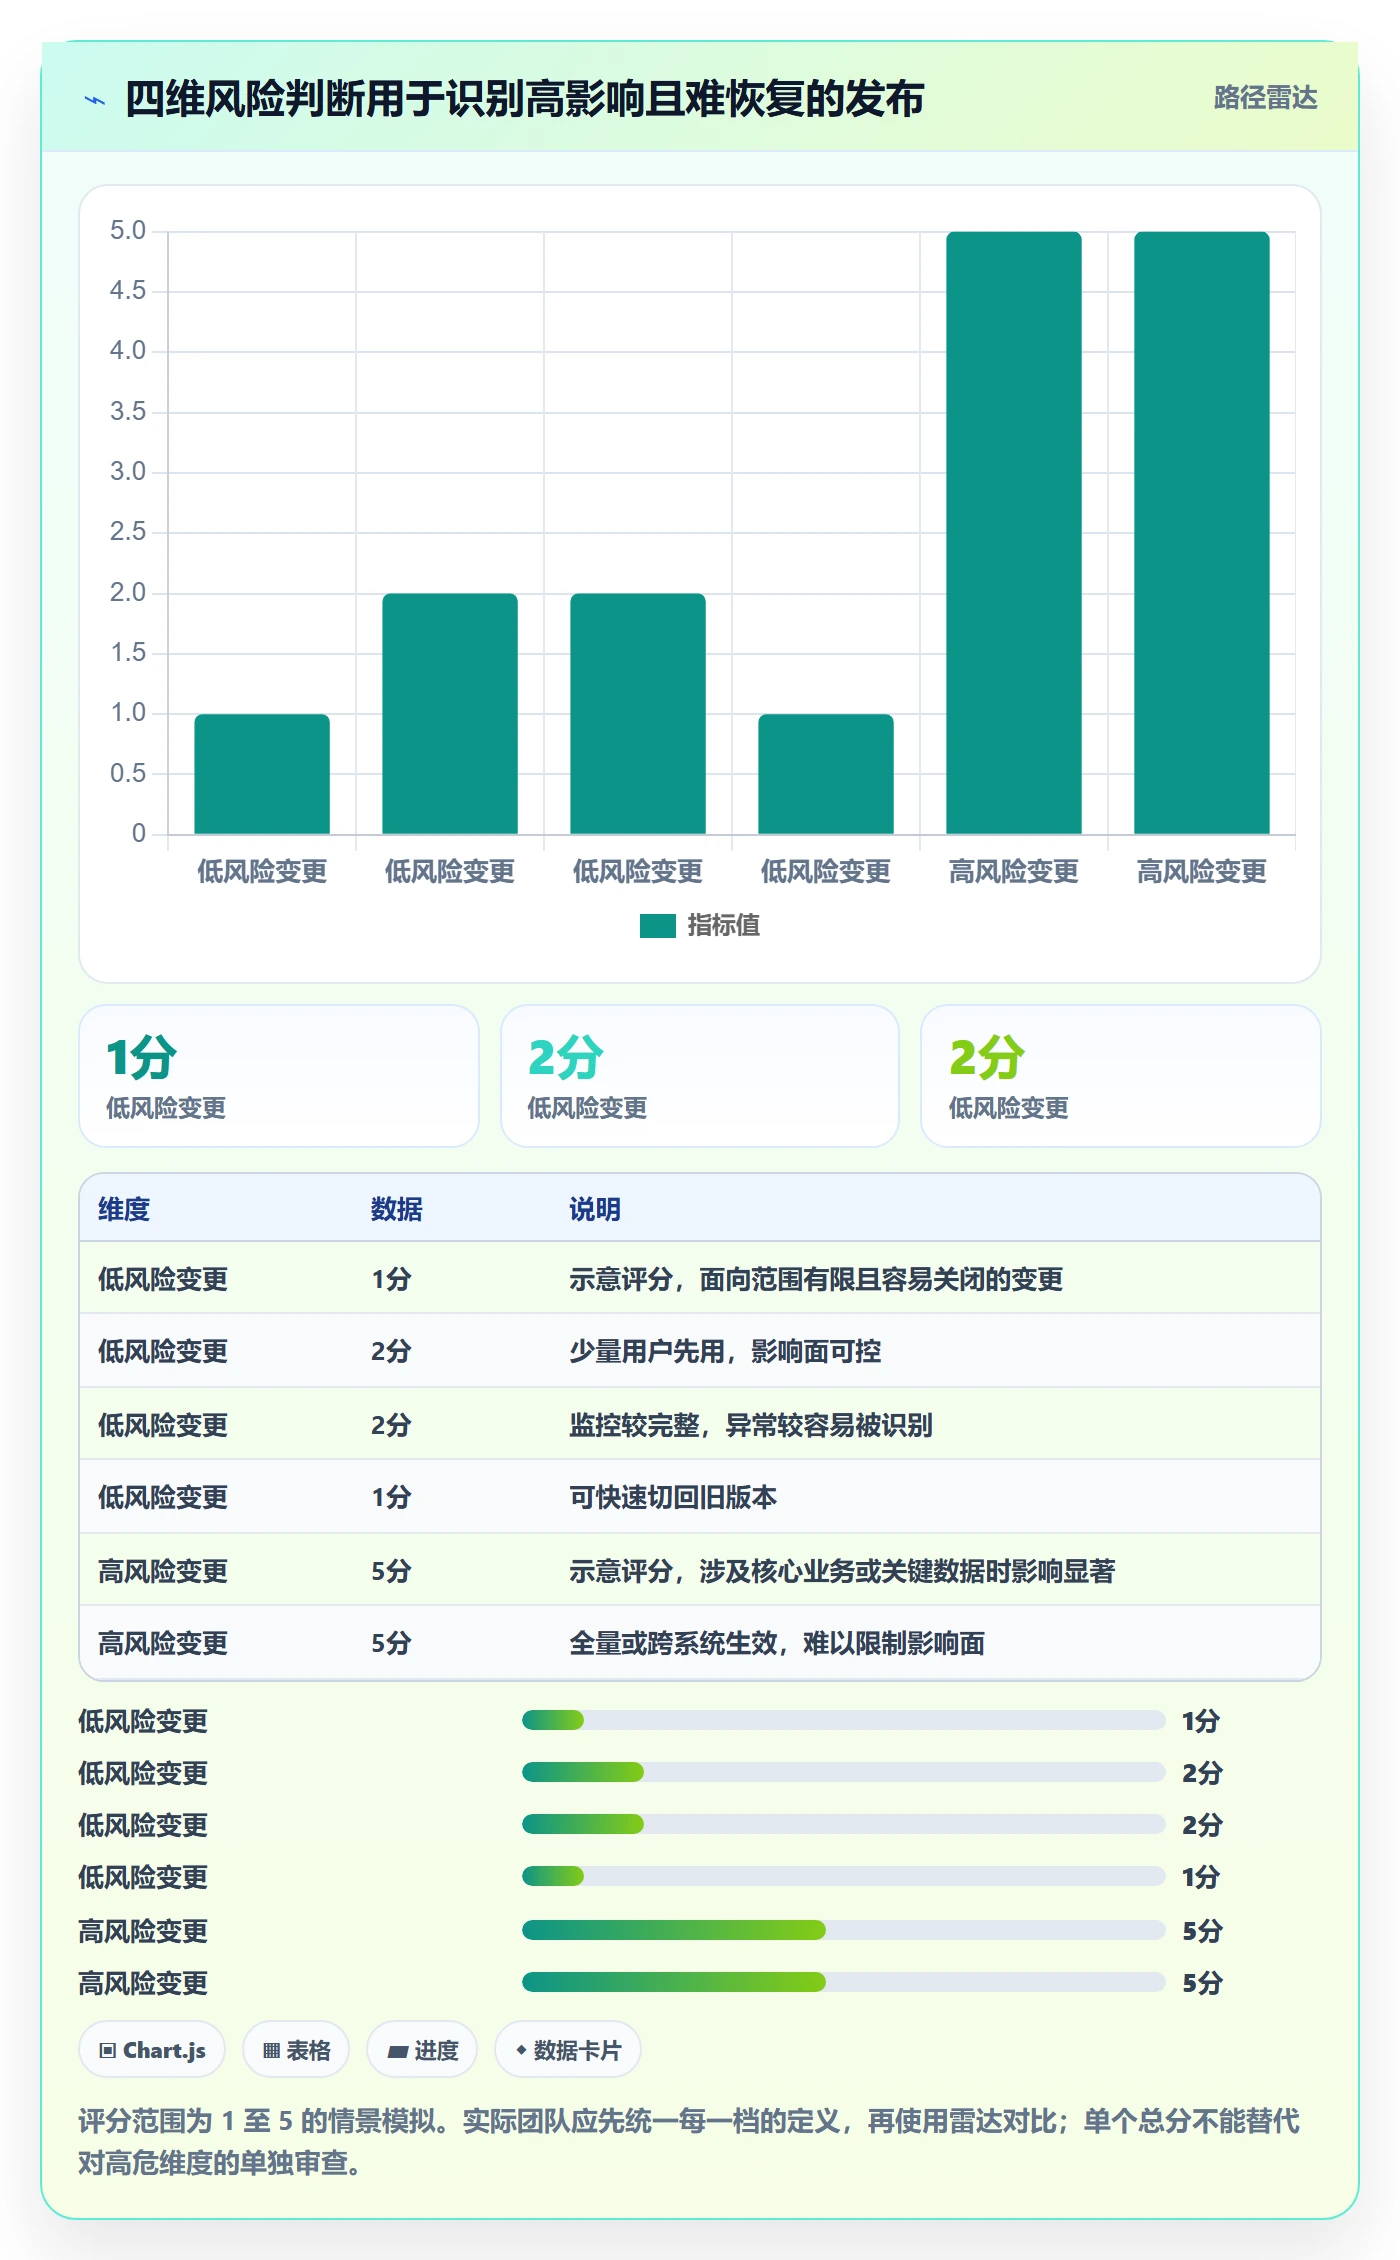The width and height of the screenshot is (1400, 2260).
Task: Click the first progress bar showing 1分
Action: pyautogui.click(x=843, y=1720)
